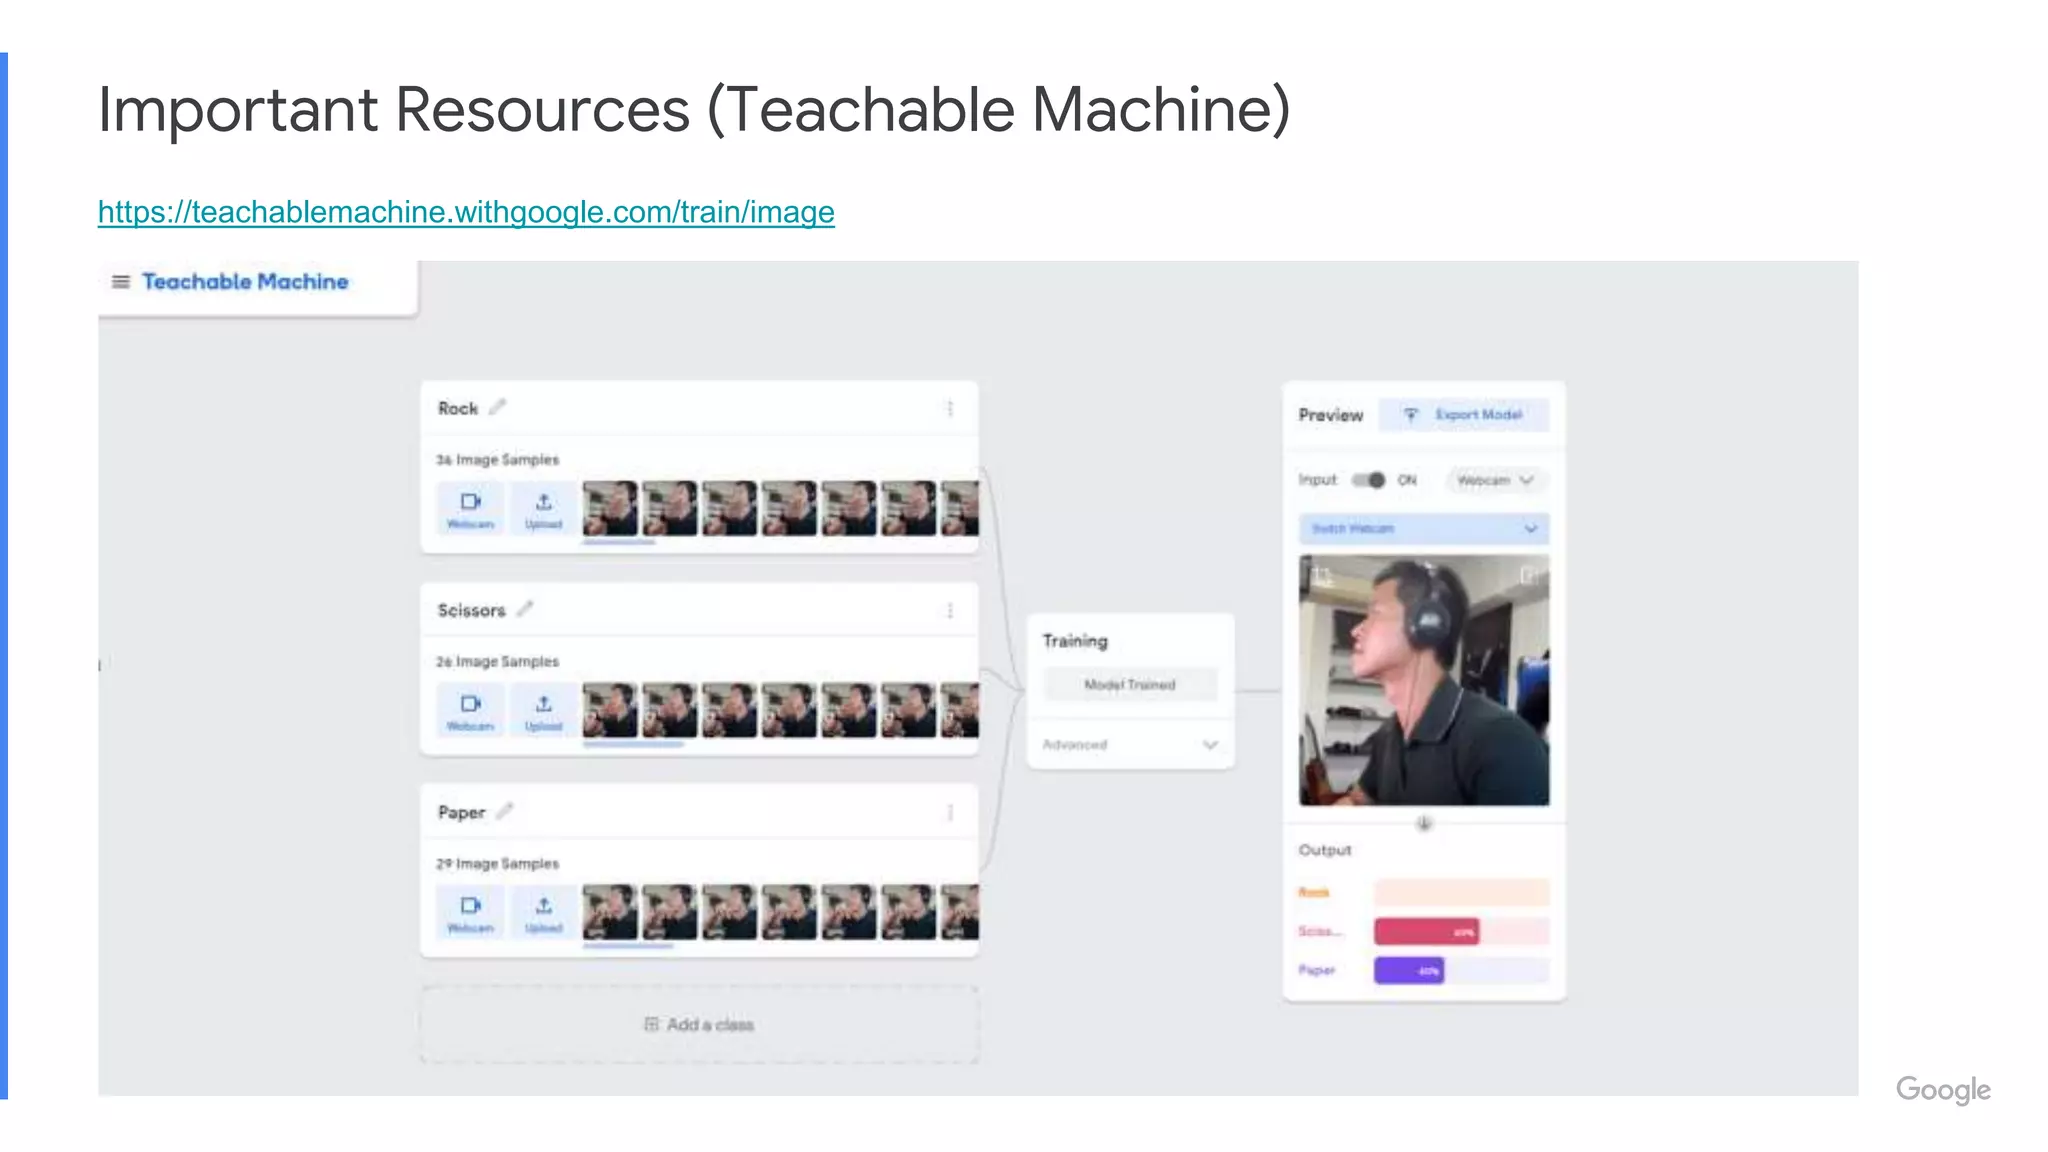Toggle the Input ON switch

1369,480
